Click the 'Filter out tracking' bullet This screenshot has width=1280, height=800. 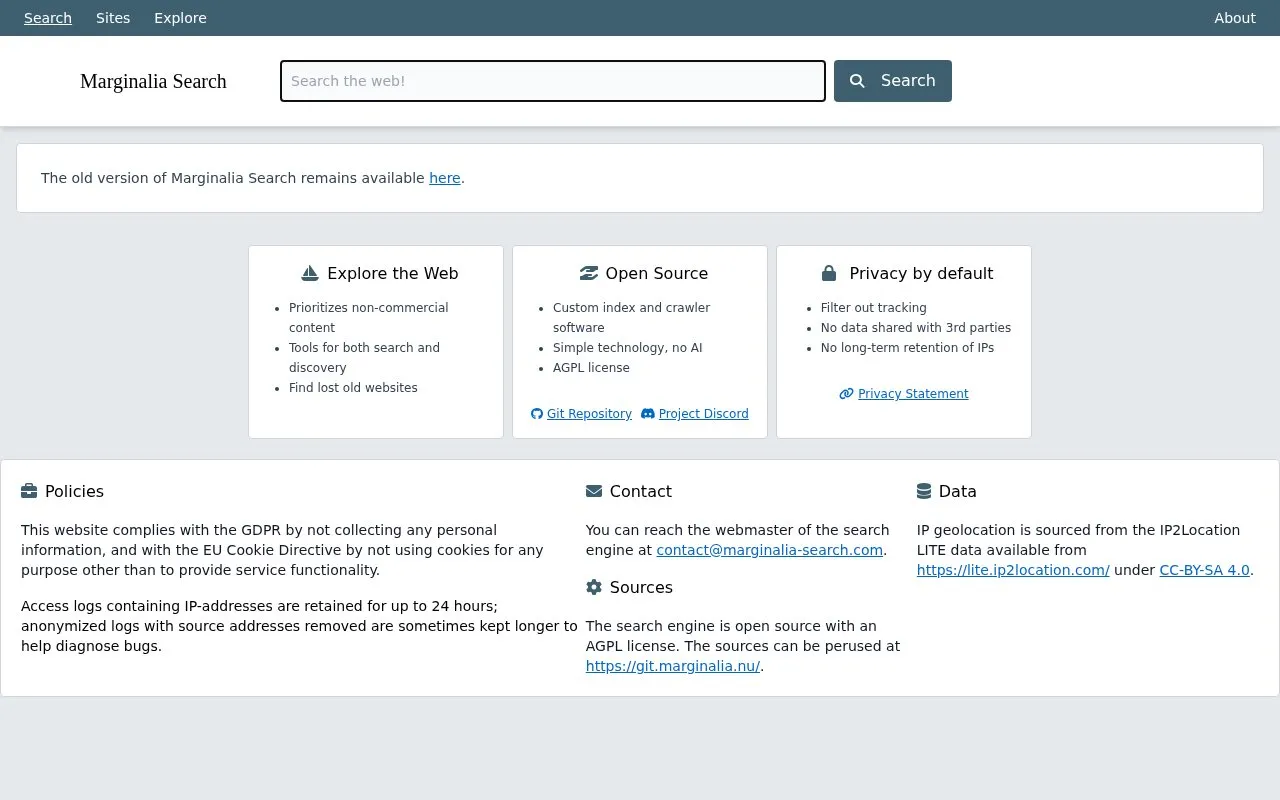(874, 308)
